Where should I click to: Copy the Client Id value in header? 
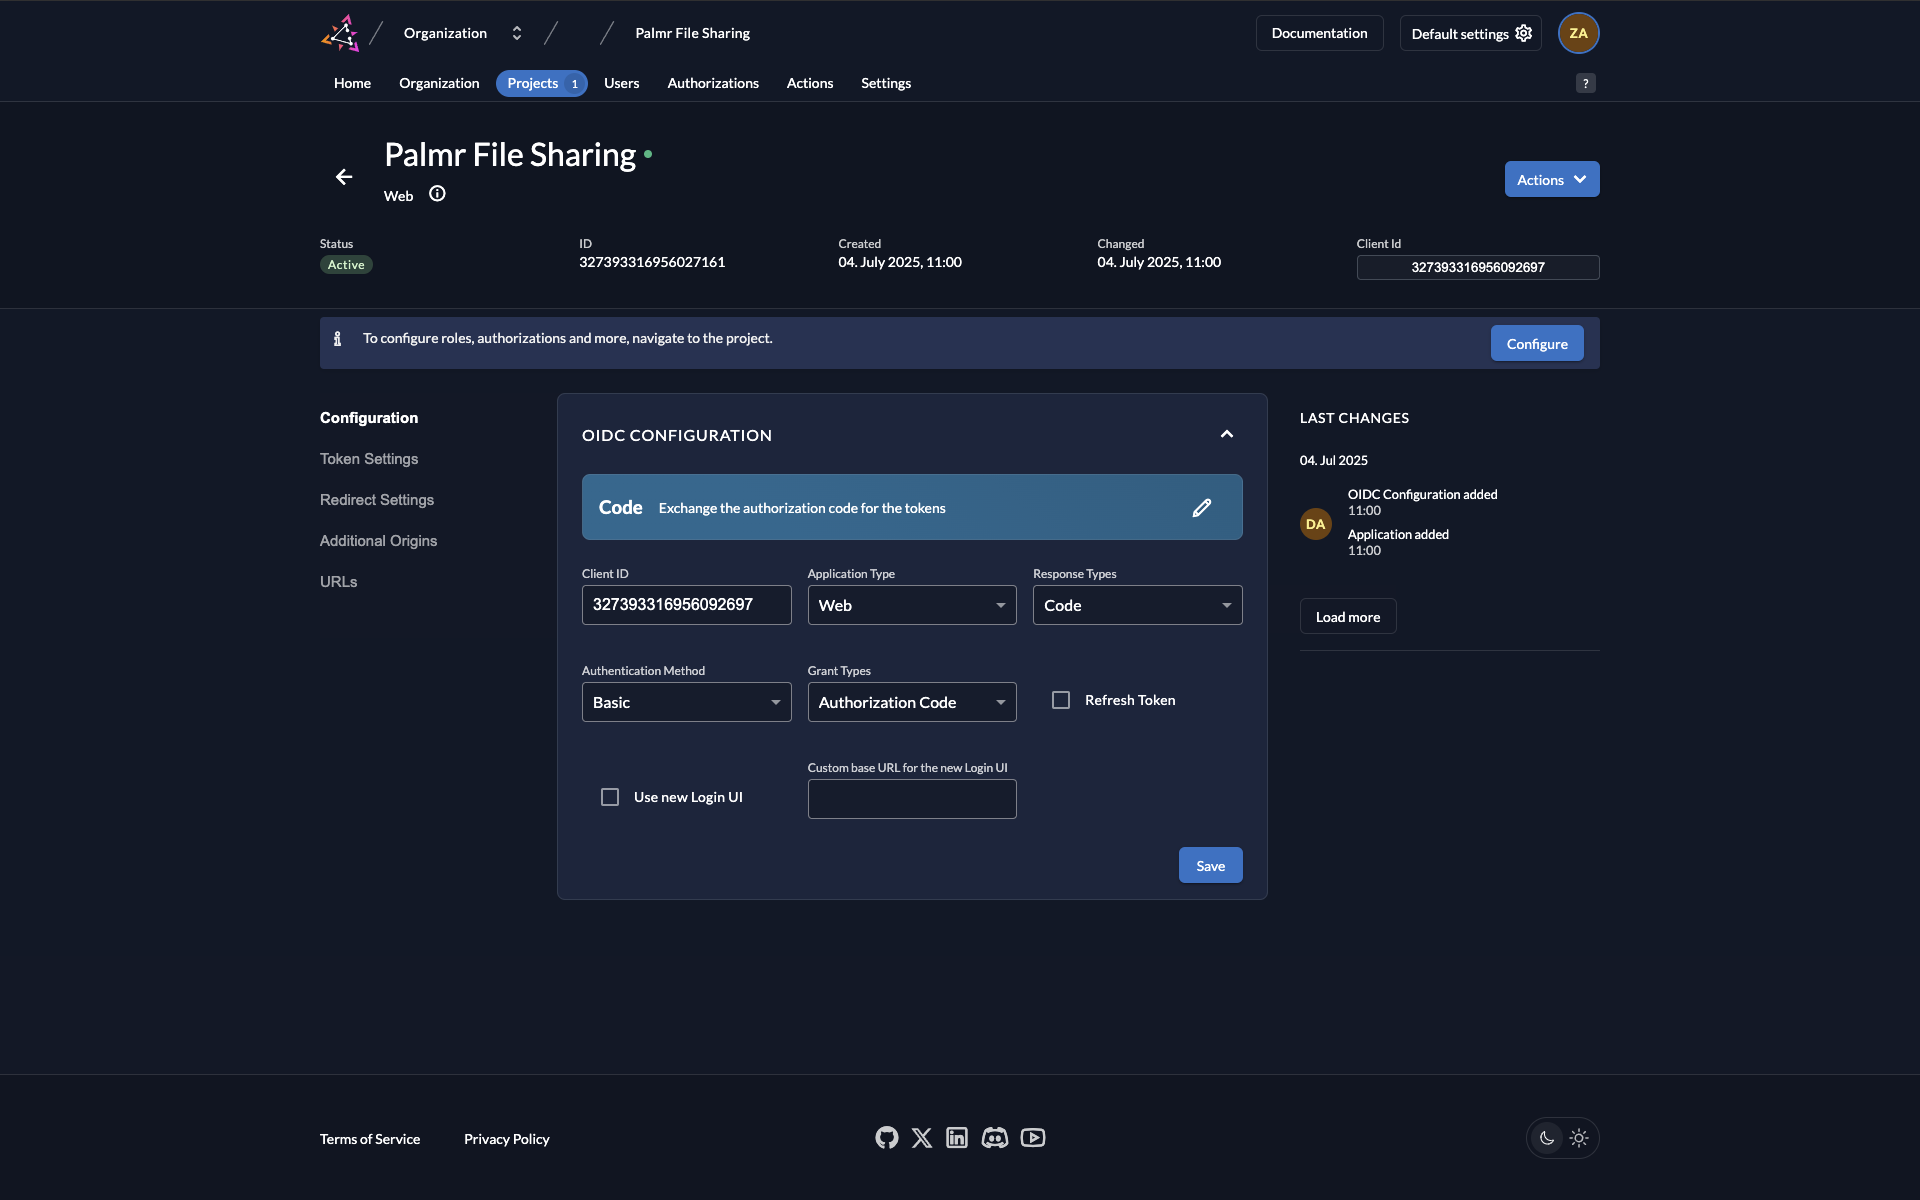tap(1478, 267)
